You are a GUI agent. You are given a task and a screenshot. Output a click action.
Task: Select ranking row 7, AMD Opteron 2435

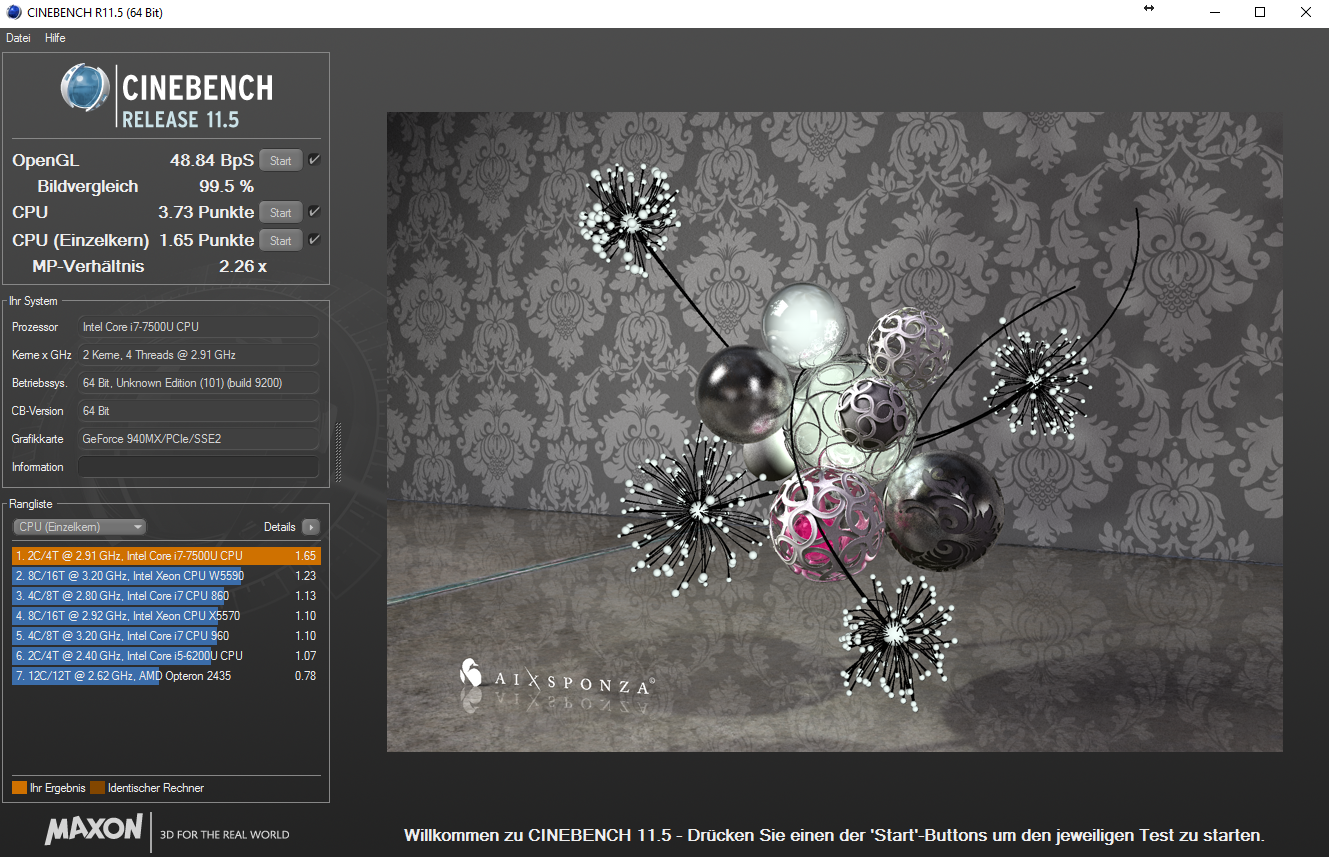(x=166, y=676)
